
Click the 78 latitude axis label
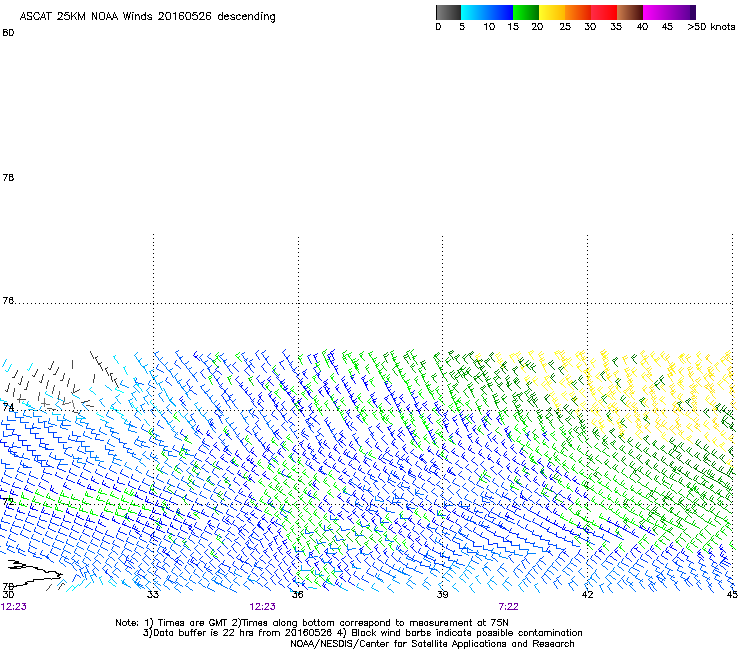click(x=8, y=177)
